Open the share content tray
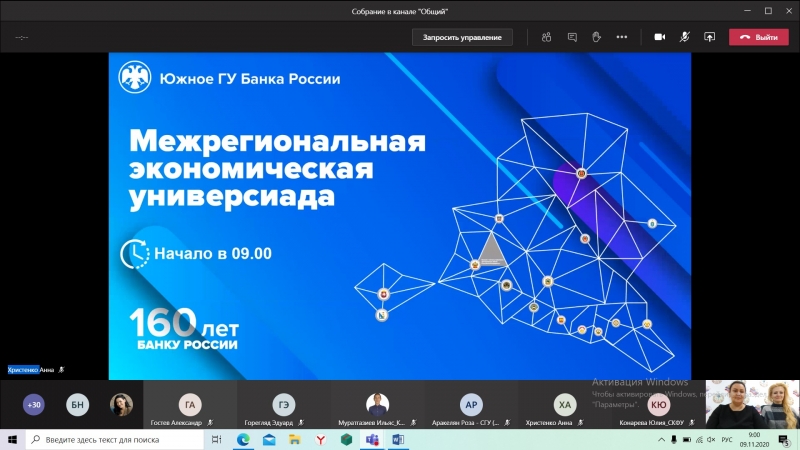 coord(710,37)
